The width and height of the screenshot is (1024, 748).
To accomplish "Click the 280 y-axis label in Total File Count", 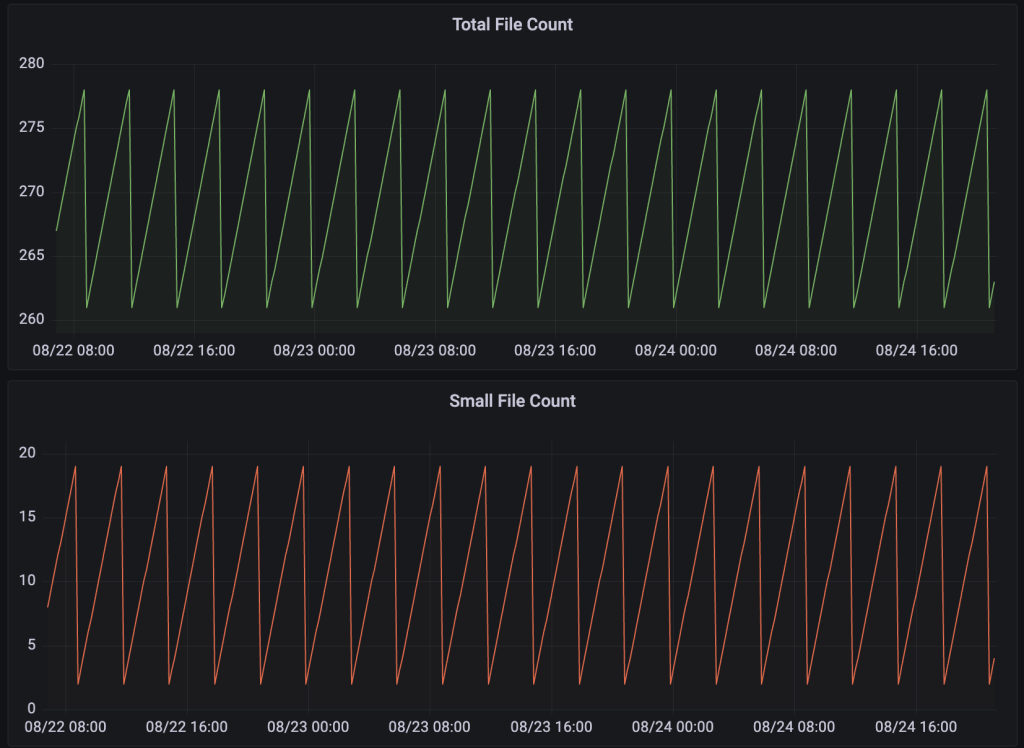I will [x=32, y=64].
